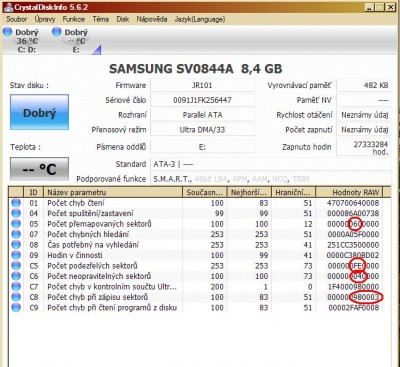The image size is (400, 367).
Task: Select the Počet přemapovaných sektorů row name
Action: [x=99, y=224]
